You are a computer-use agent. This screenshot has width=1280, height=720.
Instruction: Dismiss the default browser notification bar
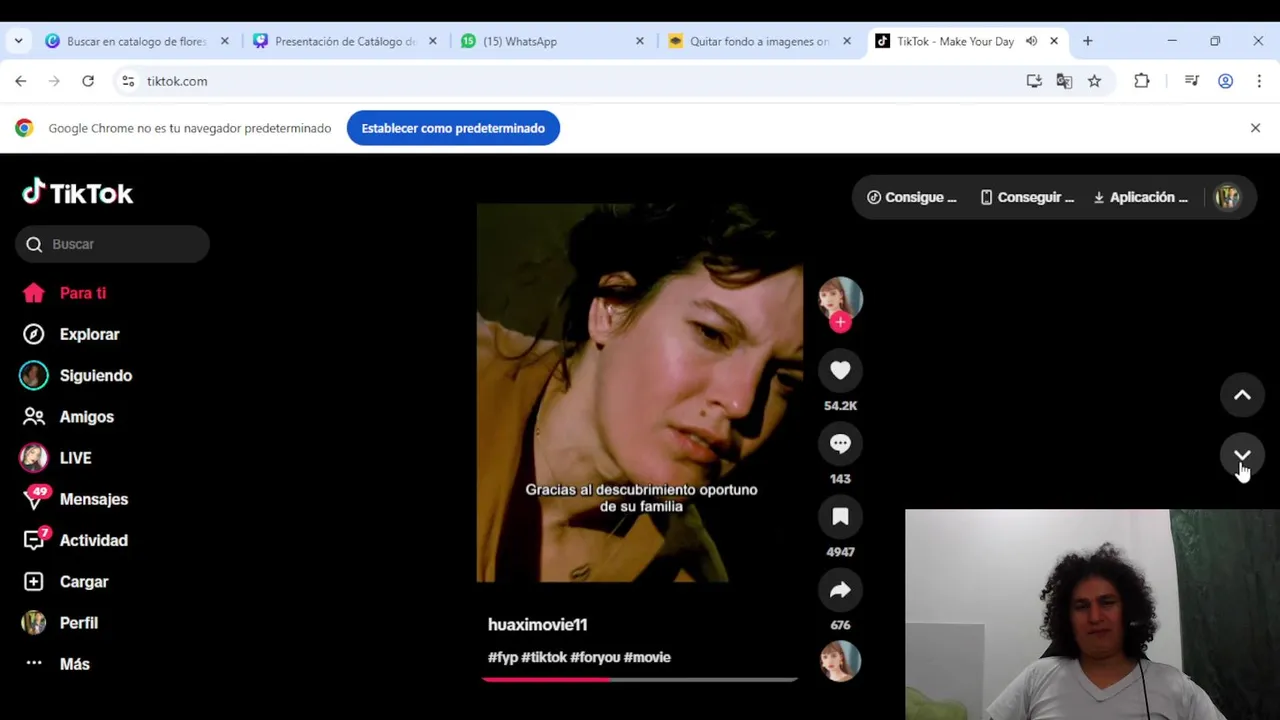pos(1255,128)
